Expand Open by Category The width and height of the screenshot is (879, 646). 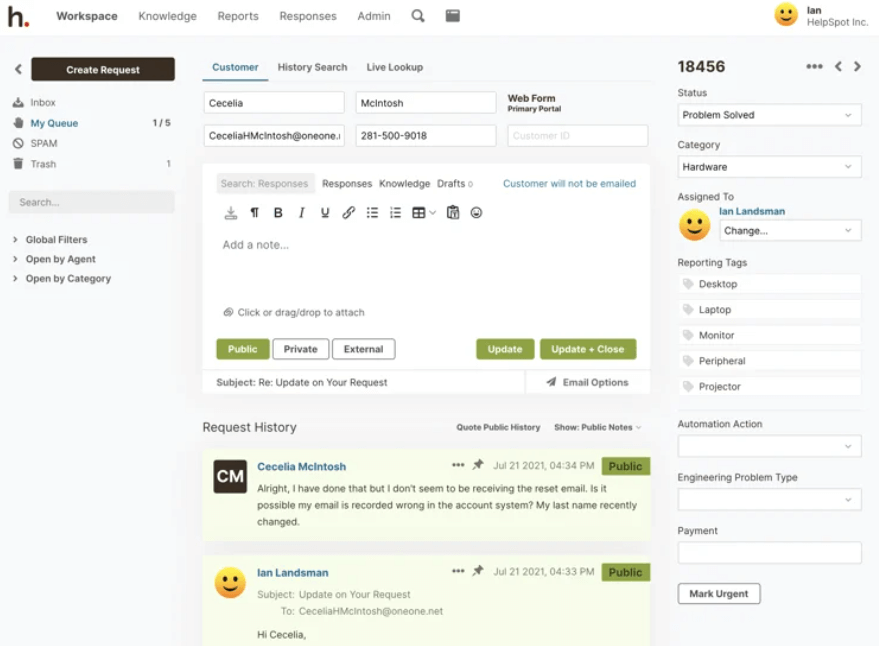click(62, 279)
